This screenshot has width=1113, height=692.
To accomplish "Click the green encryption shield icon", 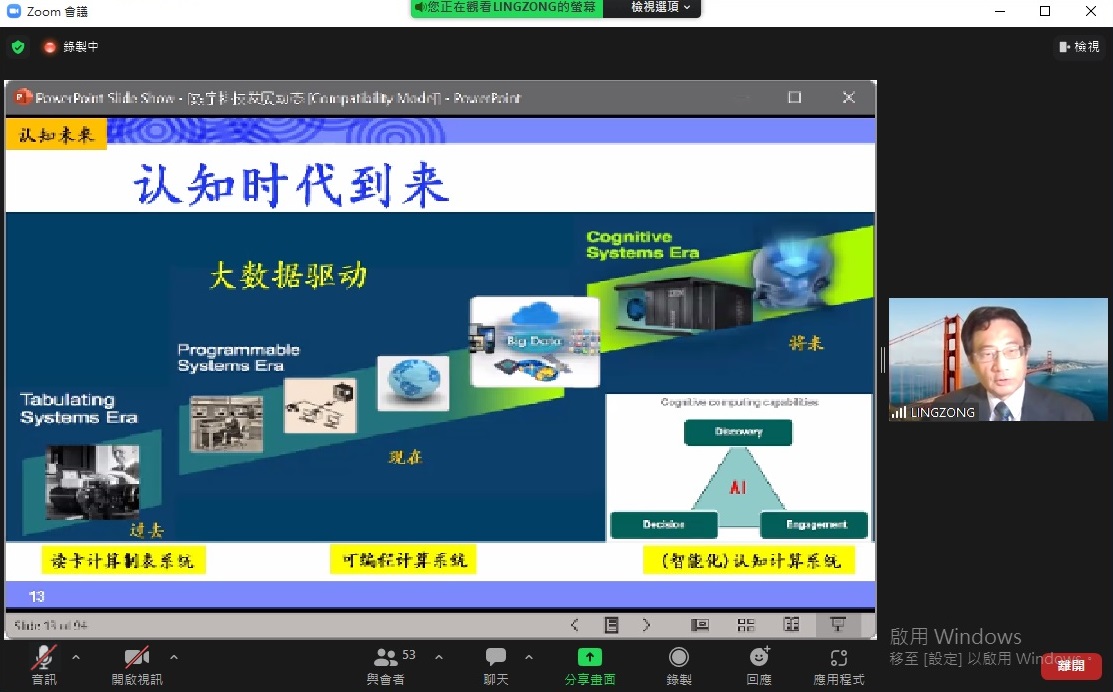I will [18, 47].
